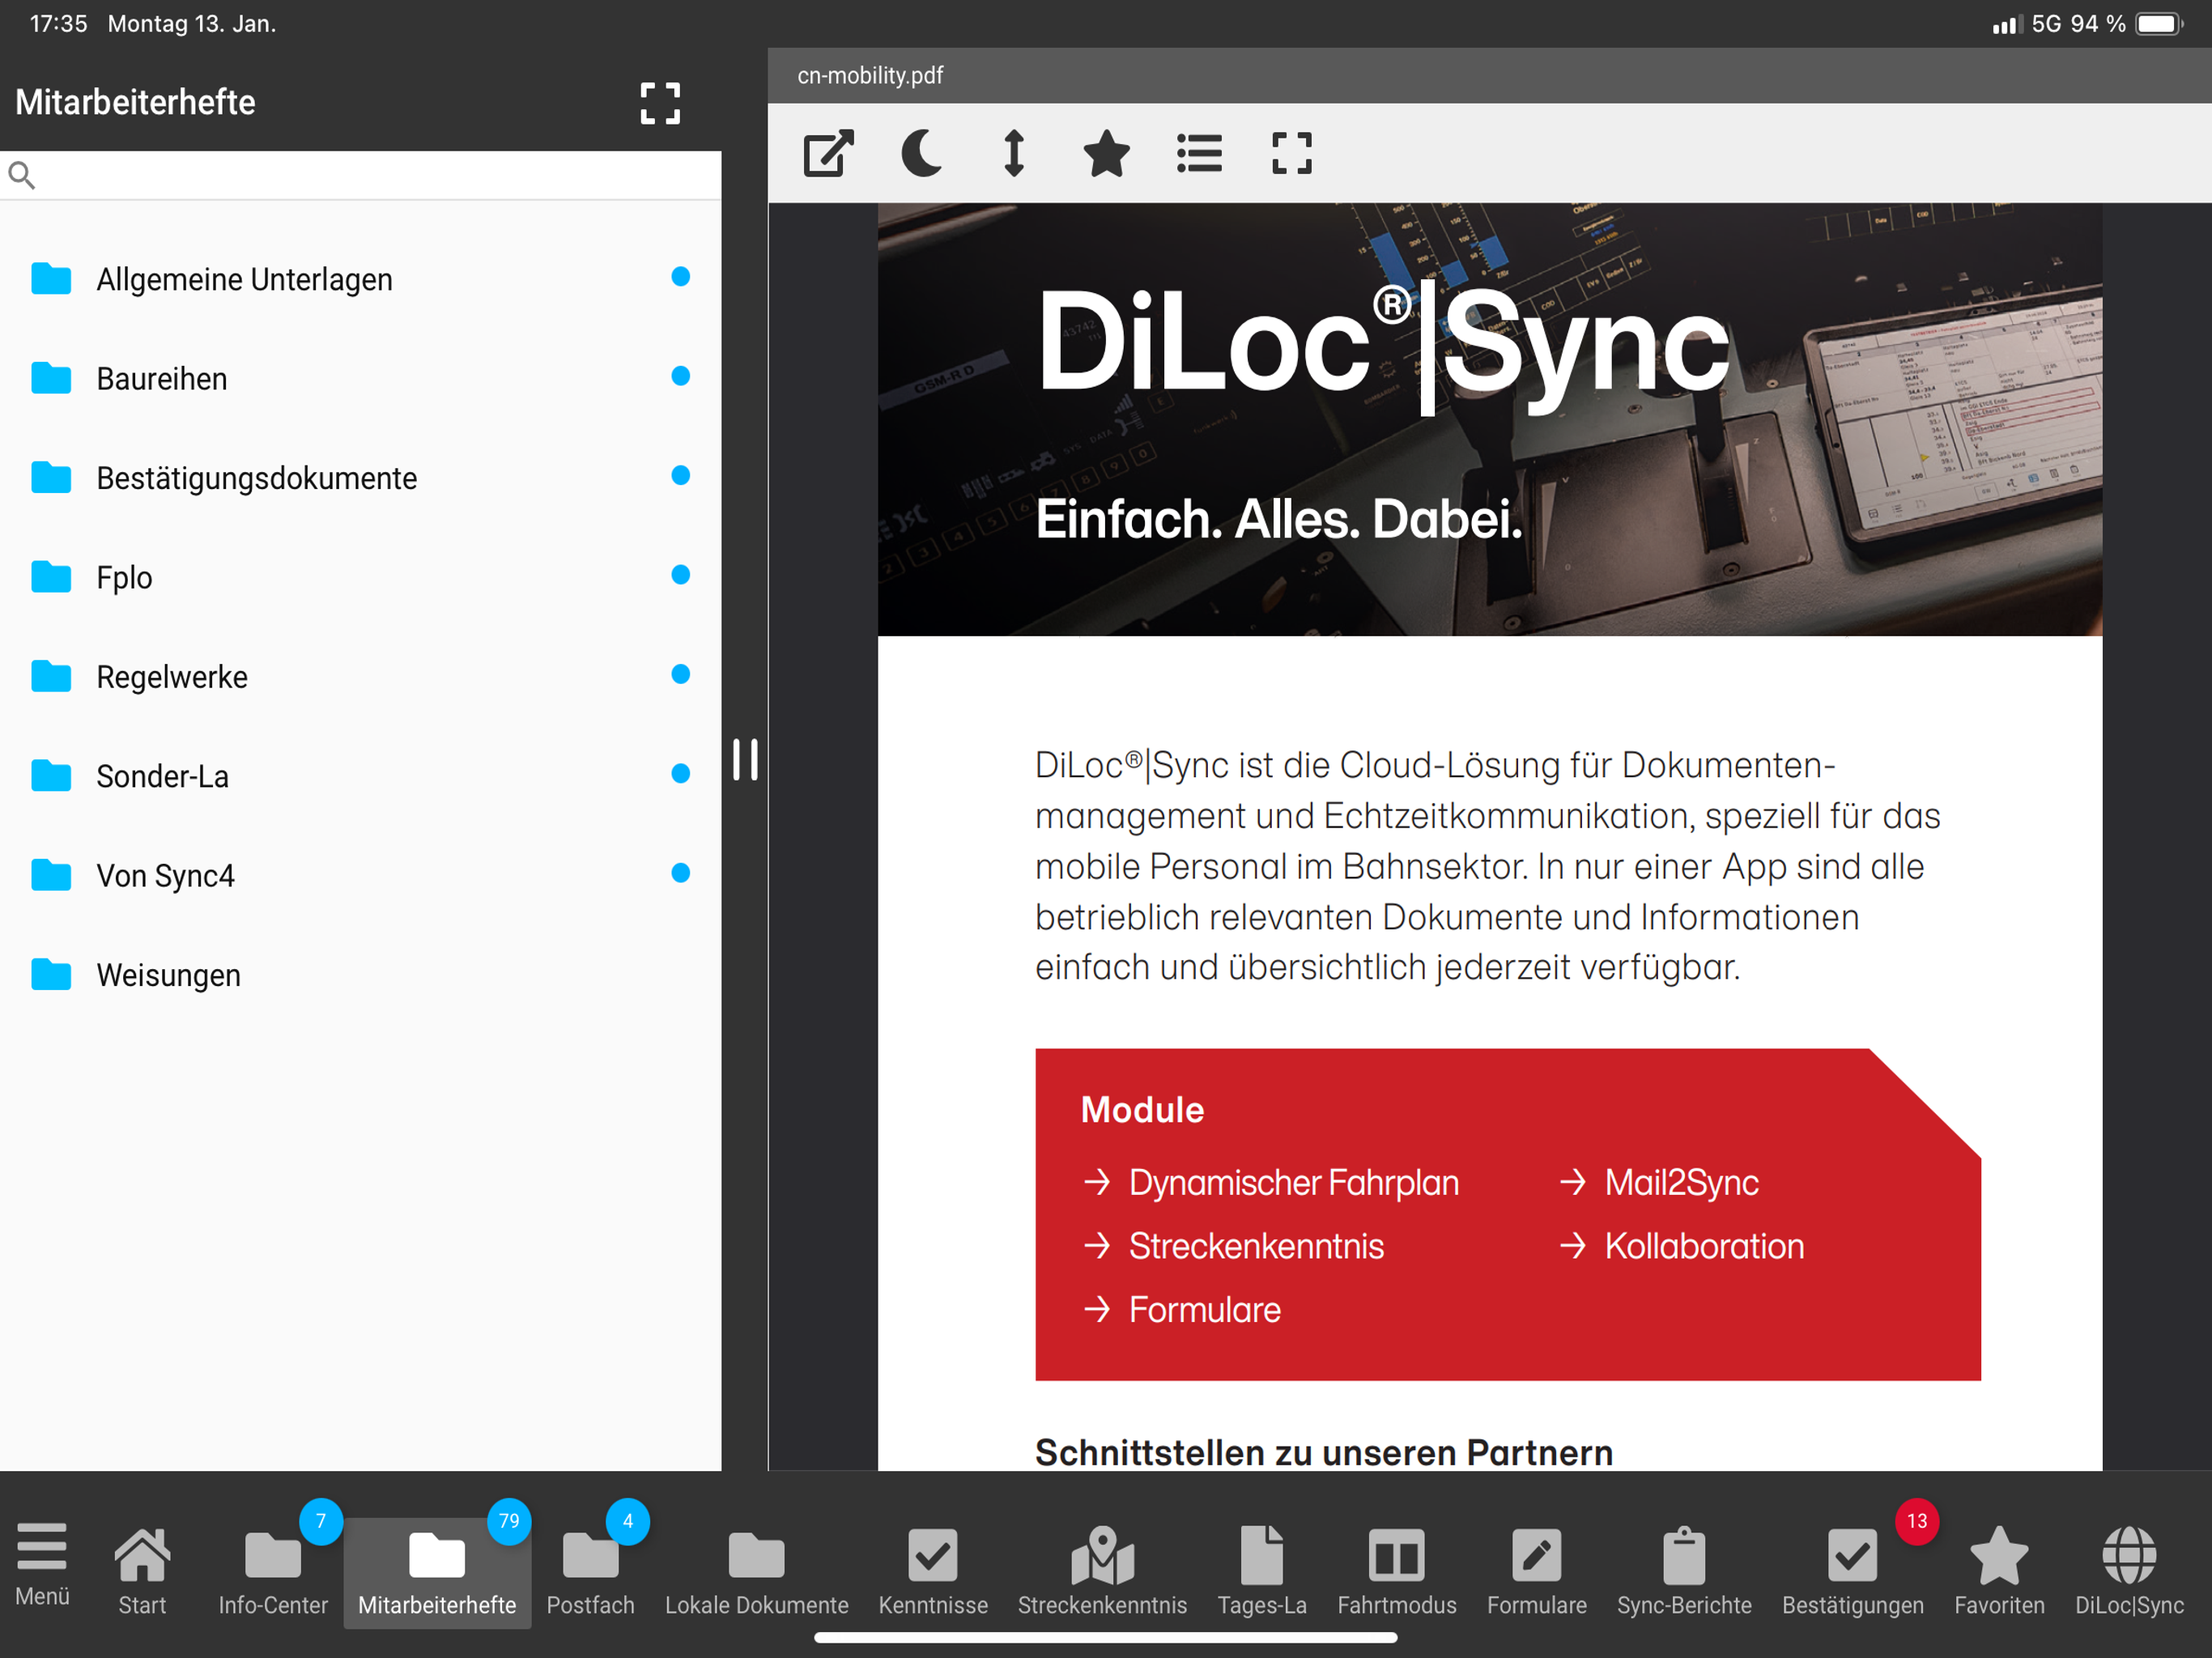2212x1658 pixels.
Task: Click the search magnifier icon
Action: pyautogui.click(x=22, y=175)
